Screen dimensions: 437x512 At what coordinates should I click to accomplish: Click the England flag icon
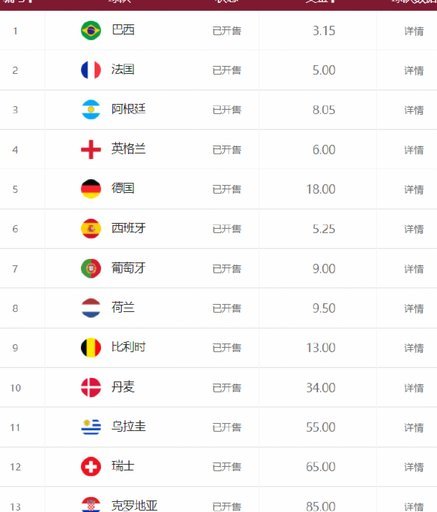91,149
